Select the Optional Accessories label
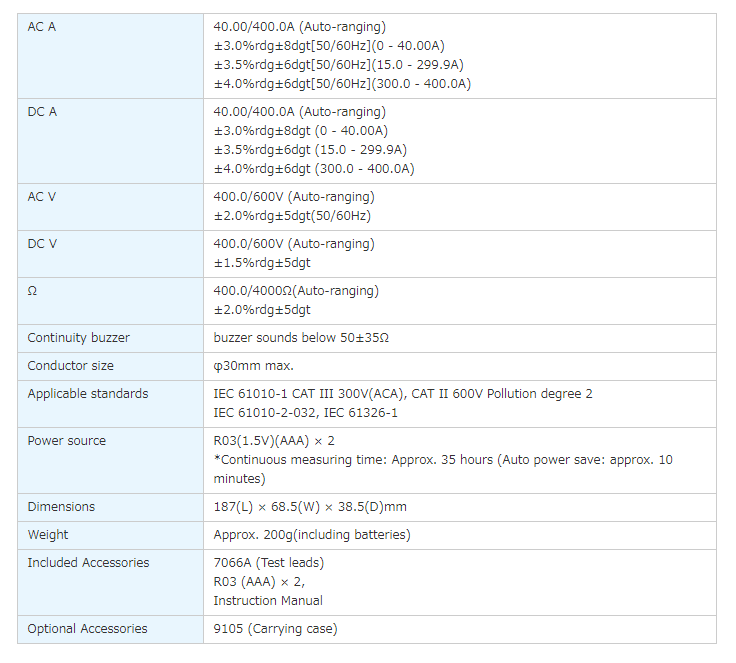This screenshot has height=663, width=736. pos(87,629)
